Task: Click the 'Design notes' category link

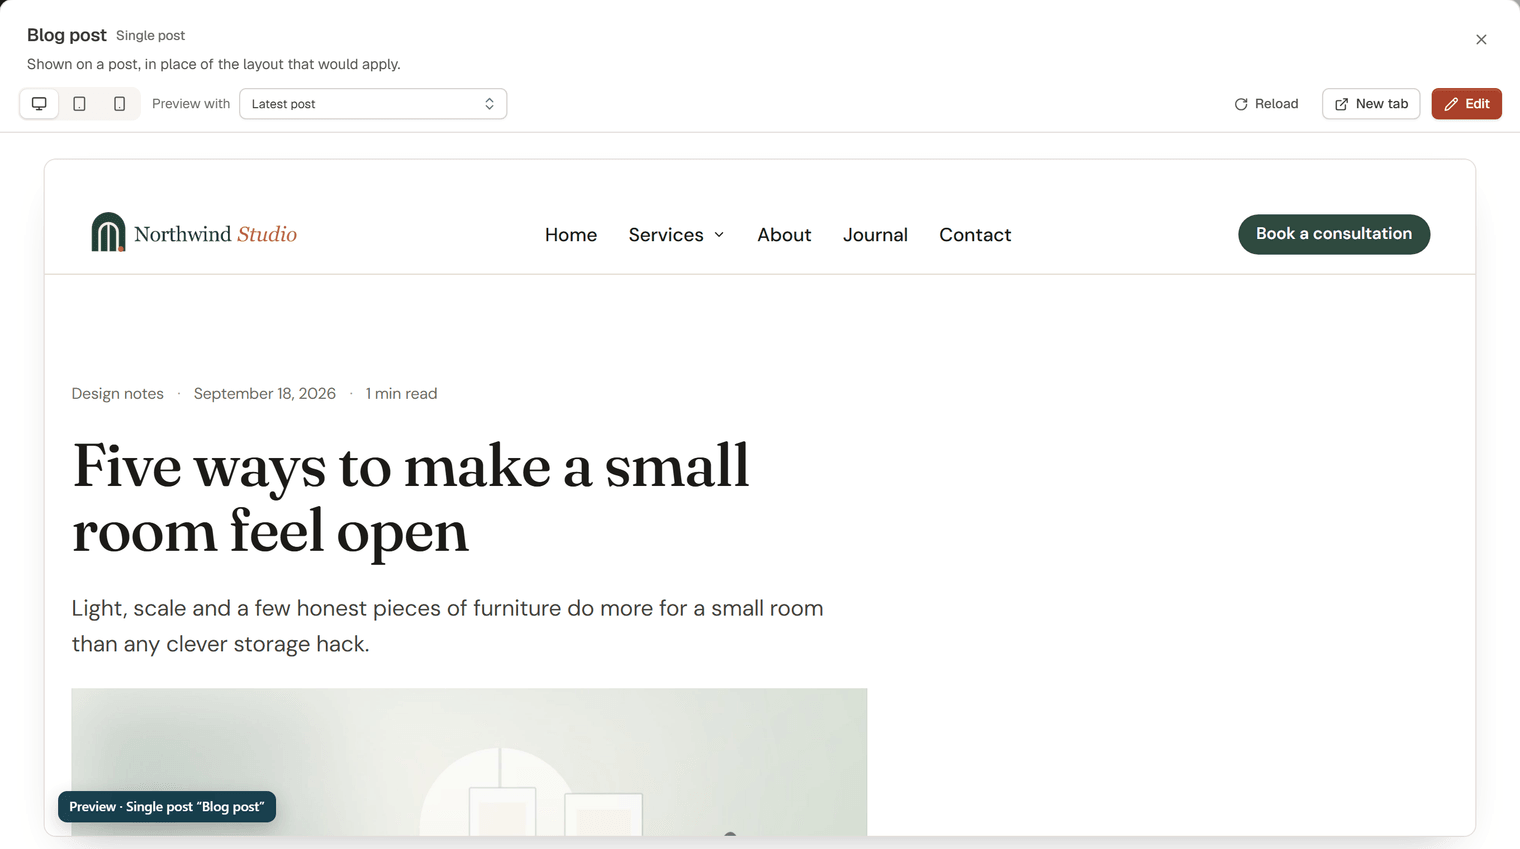Action: click(118, 394)
